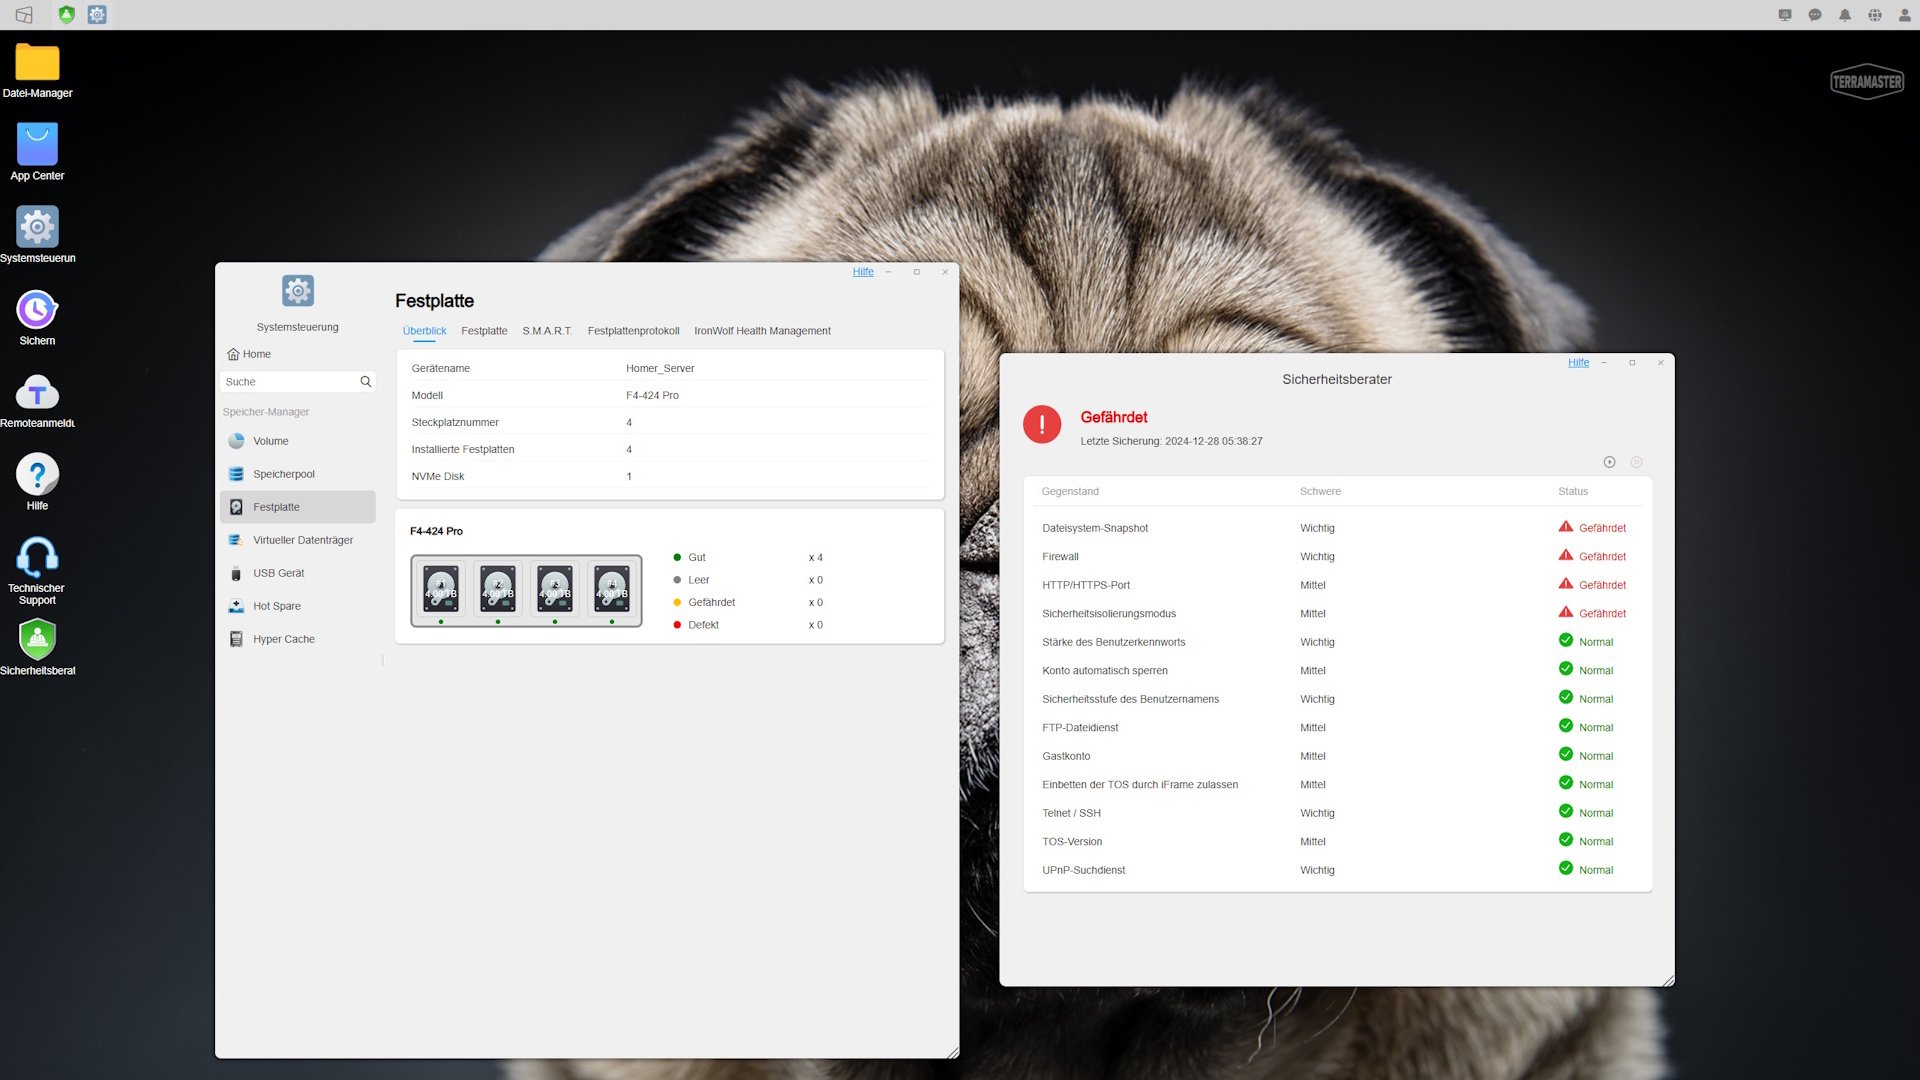This screenshot has width=1920, height=1080.
Task: Open Hot Spare in the sidebar
Action: pos(298,606)
